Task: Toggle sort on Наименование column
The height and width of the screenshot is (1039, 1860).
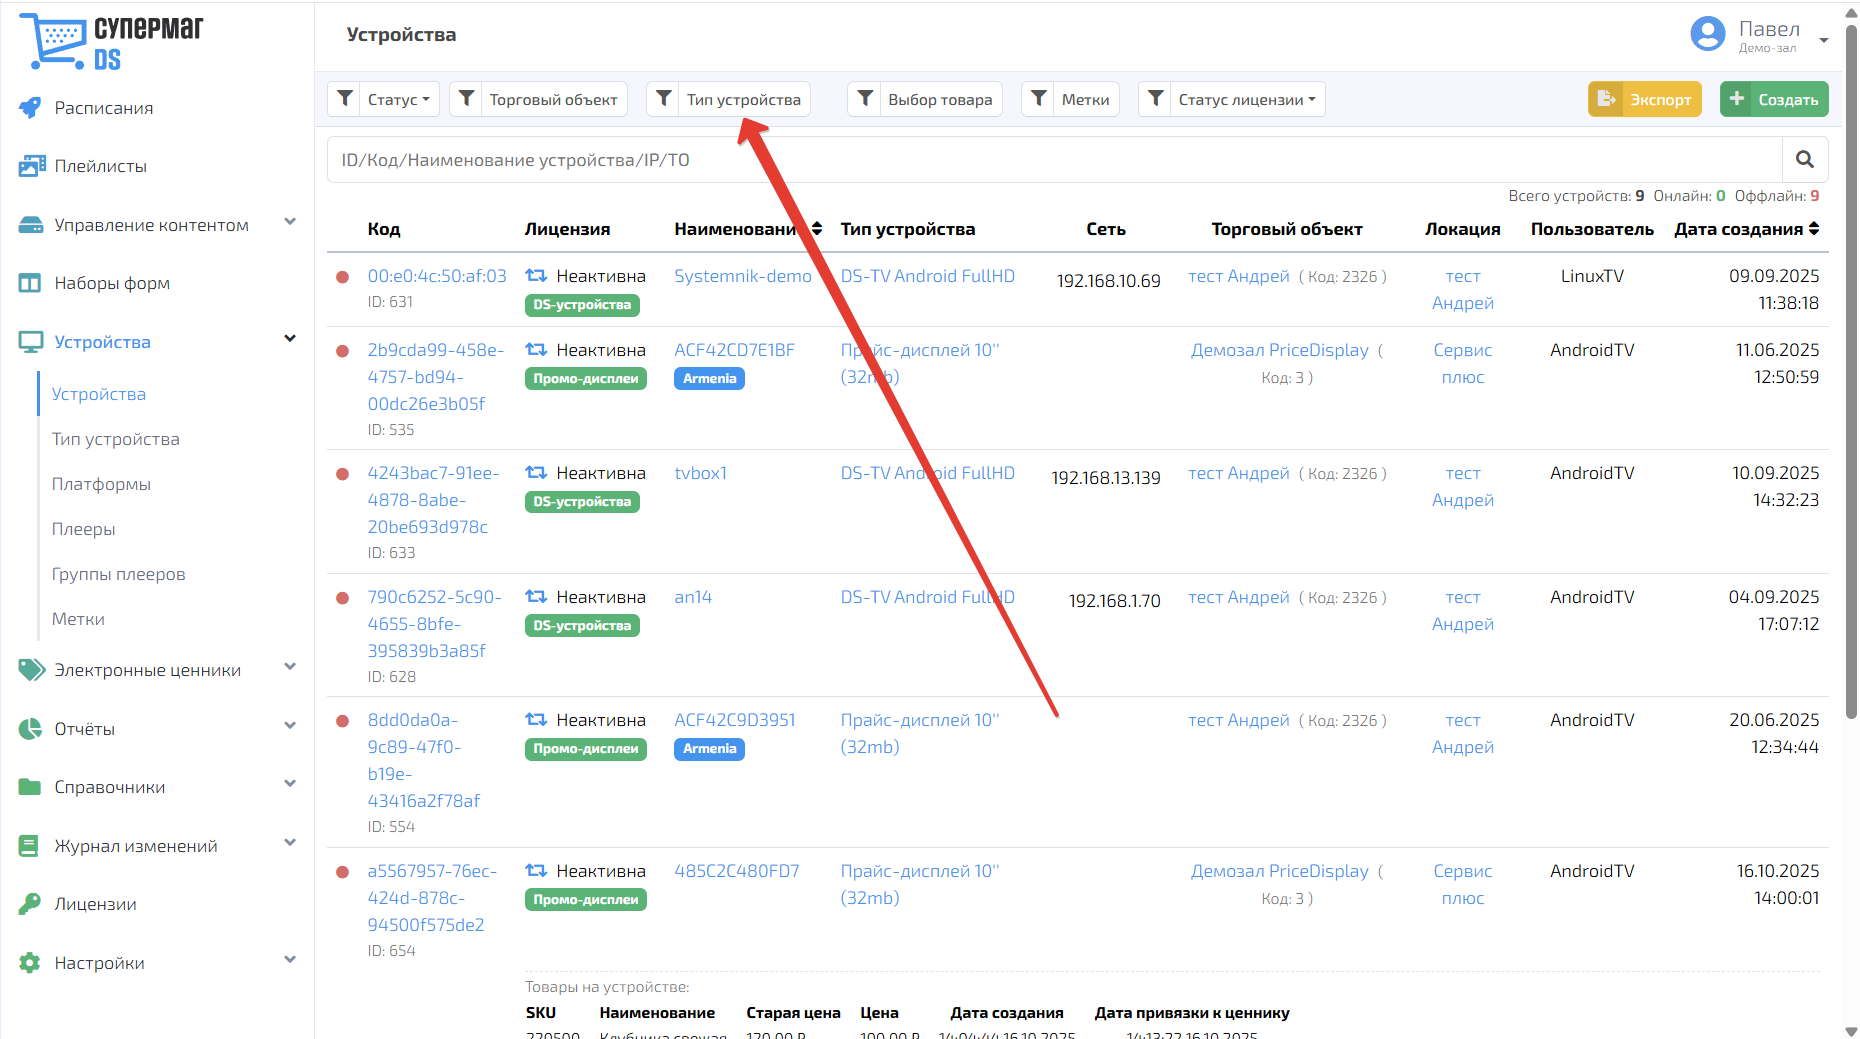Action: coord(817,229)
